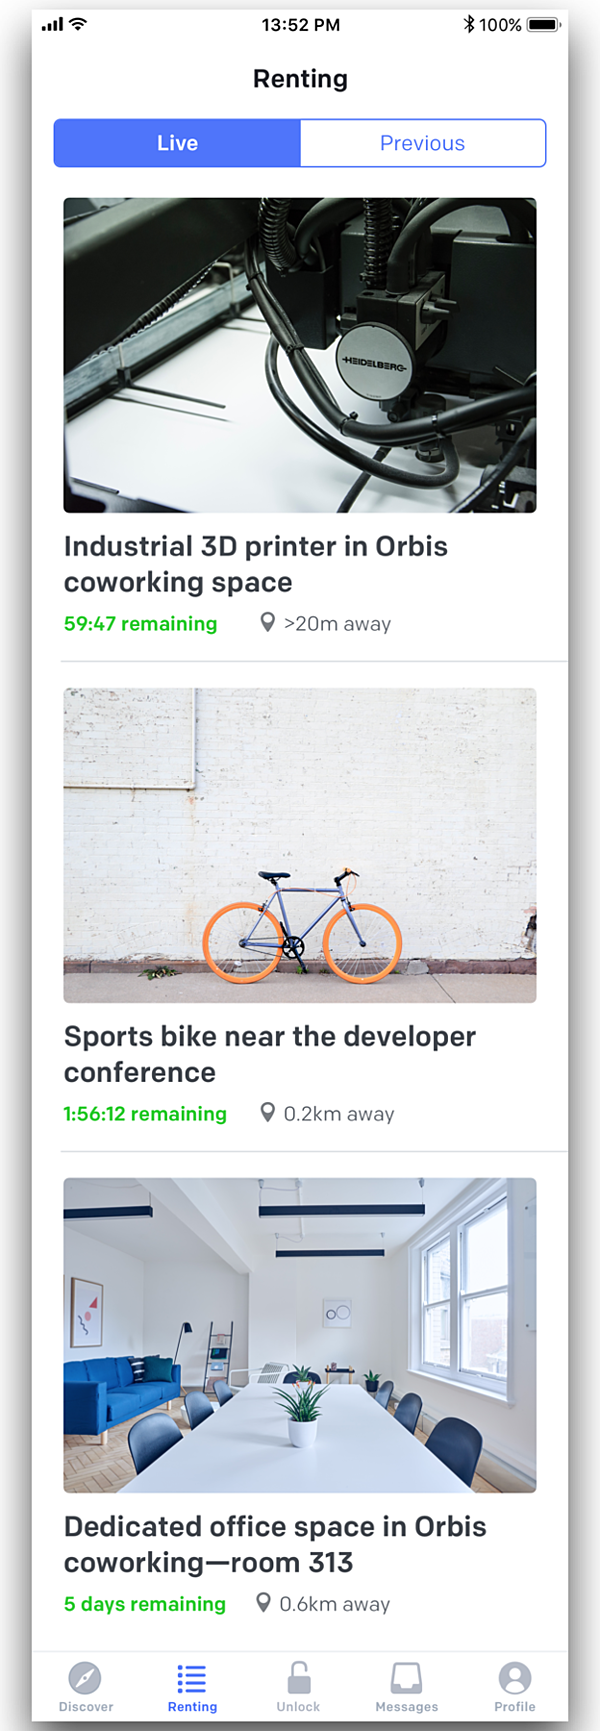
Task: Open the Discover compass icon
Action: [85, 1677]
